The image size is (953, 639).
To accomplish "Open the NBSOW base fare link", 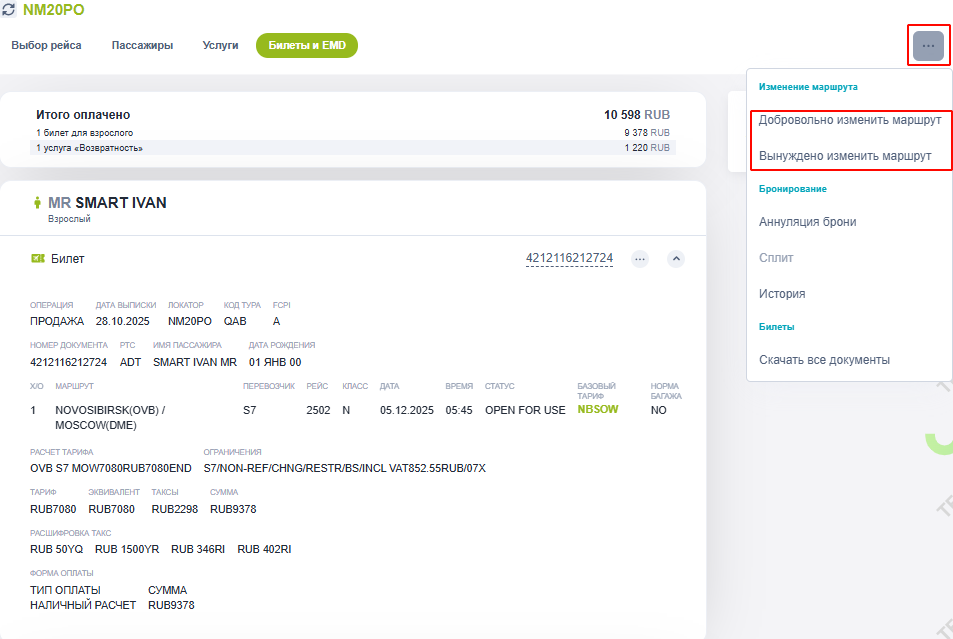I will point(598,410).
